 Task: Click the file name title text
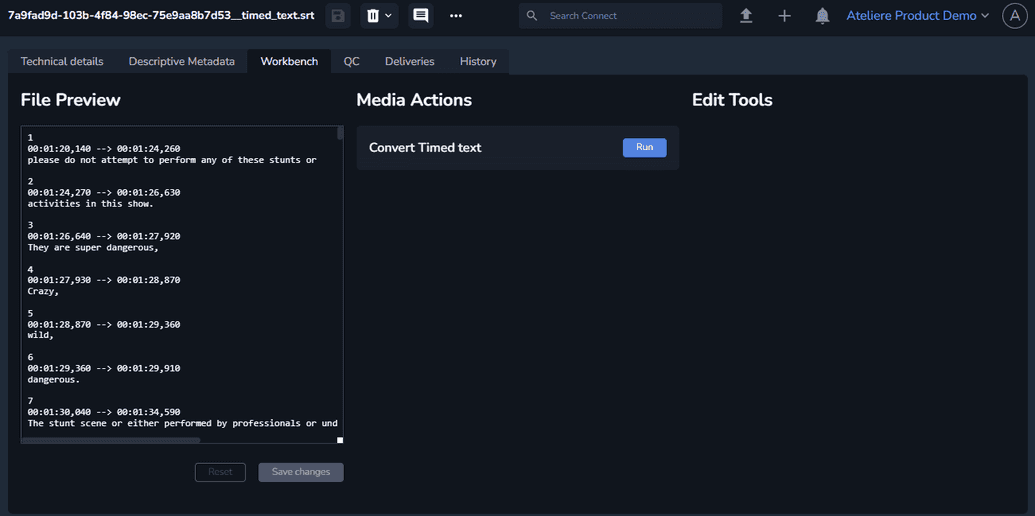[x=161, y=15]
